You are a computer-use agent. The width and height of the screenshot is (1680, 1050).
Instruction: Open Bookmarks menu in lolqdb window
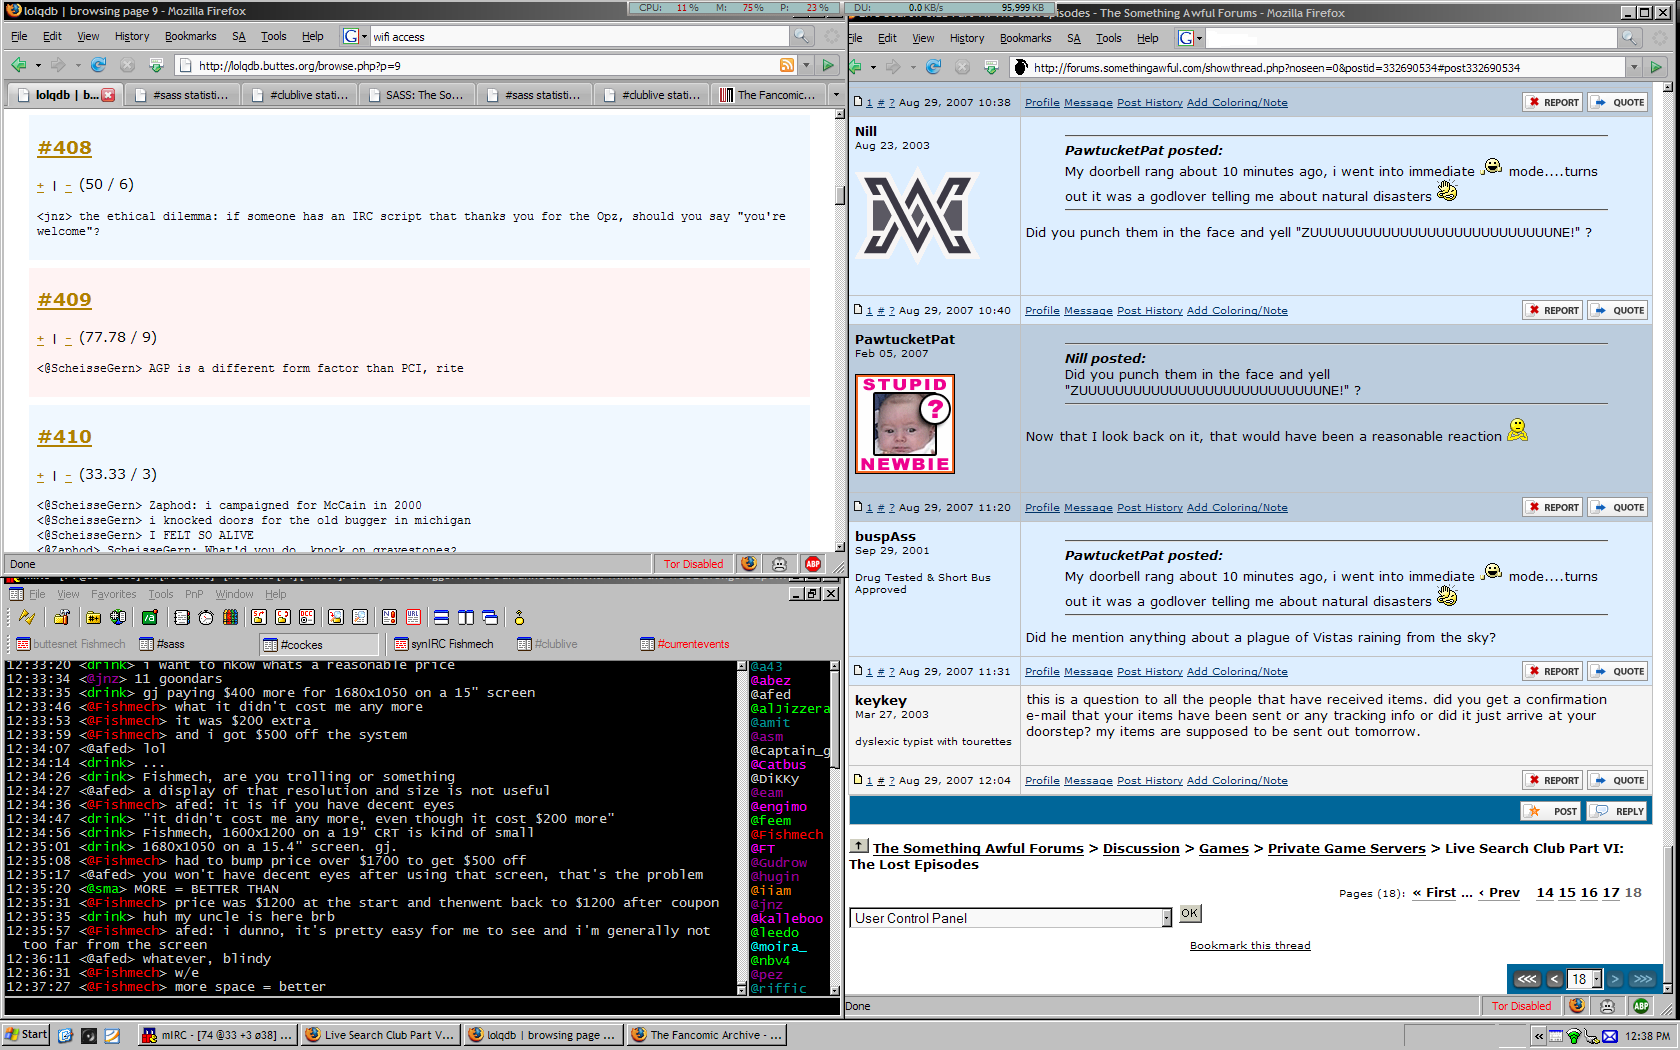[x=190, y=36]
